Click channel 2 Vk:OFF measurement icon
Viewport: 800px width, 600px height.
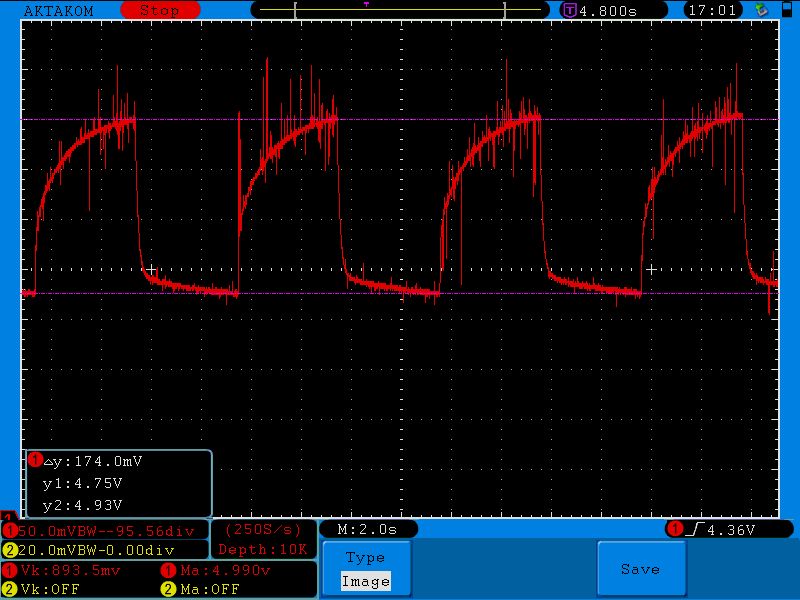[12, 588]
